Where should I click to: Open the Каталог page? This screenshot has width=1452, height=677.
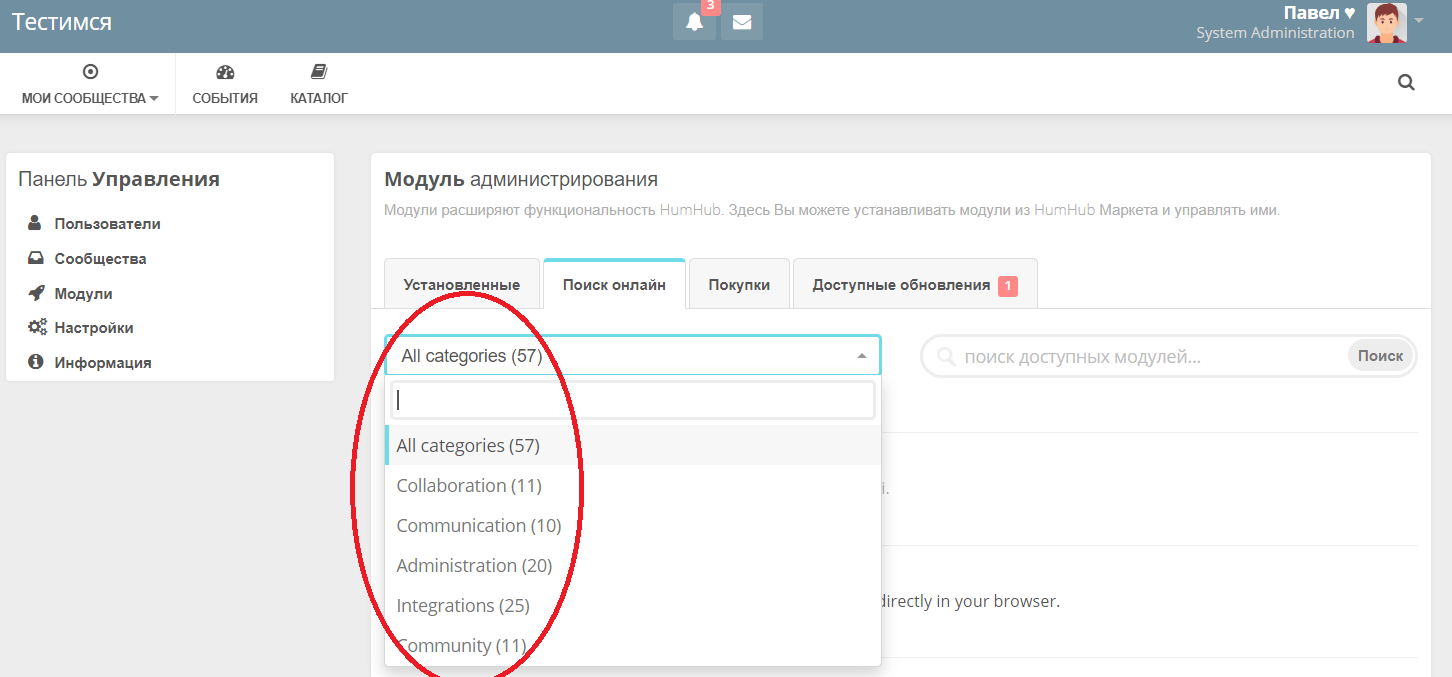[x=319, y=85]
